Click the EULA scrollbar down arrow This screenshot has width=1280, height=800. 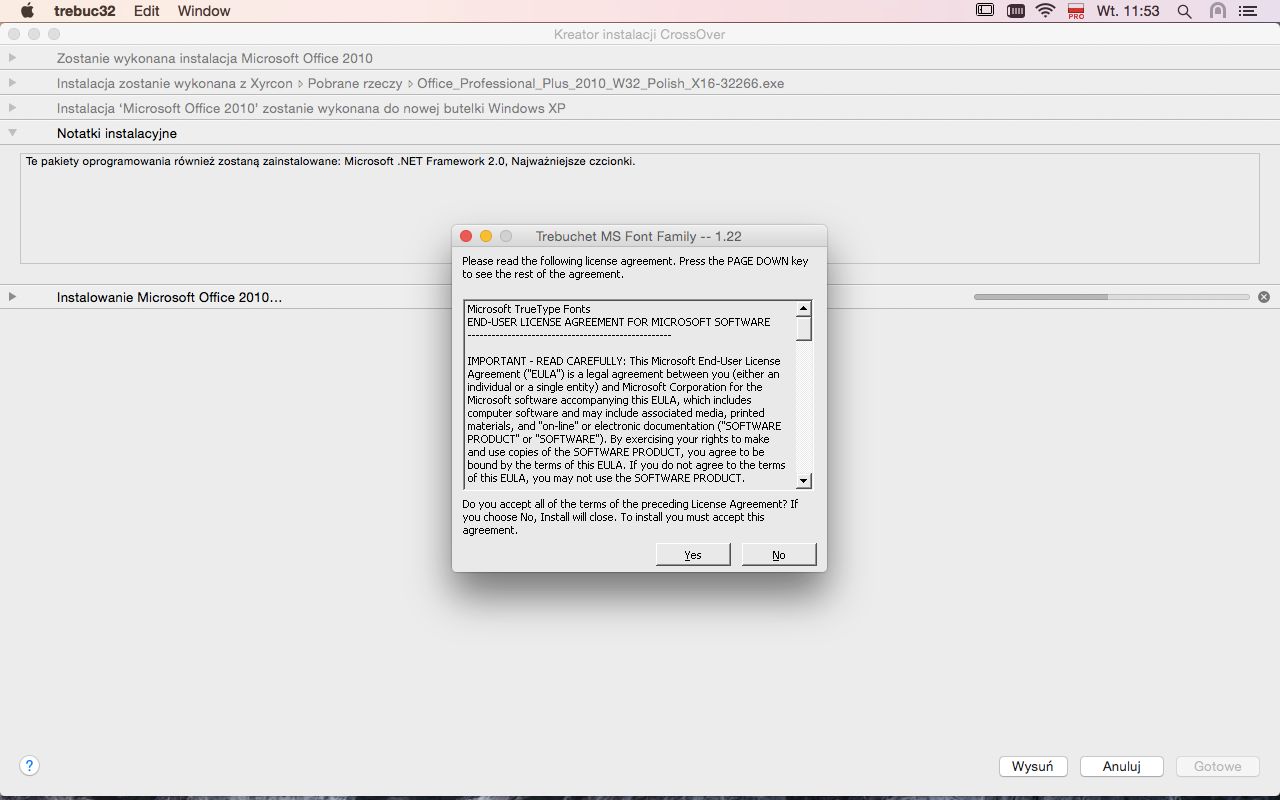pyautogui.click(x=804, y=481)
